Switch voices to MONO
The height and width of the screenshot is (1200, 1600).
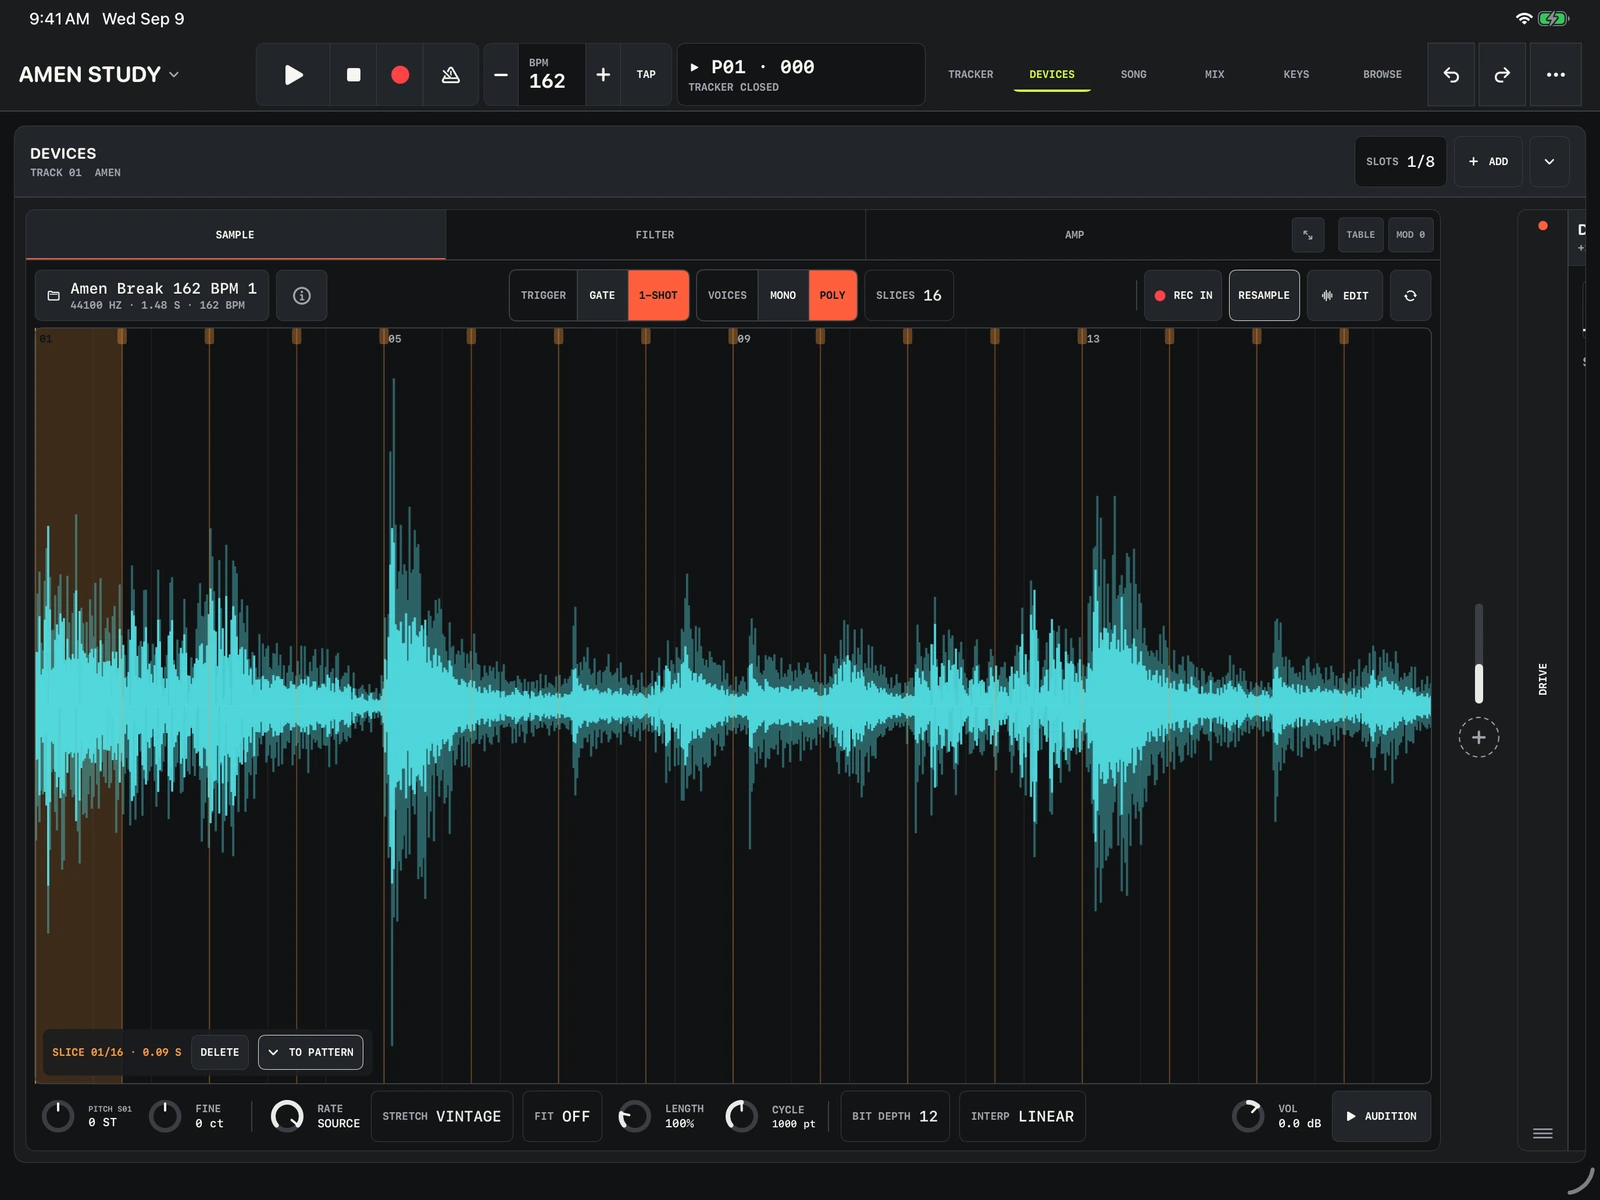(783, 295)
